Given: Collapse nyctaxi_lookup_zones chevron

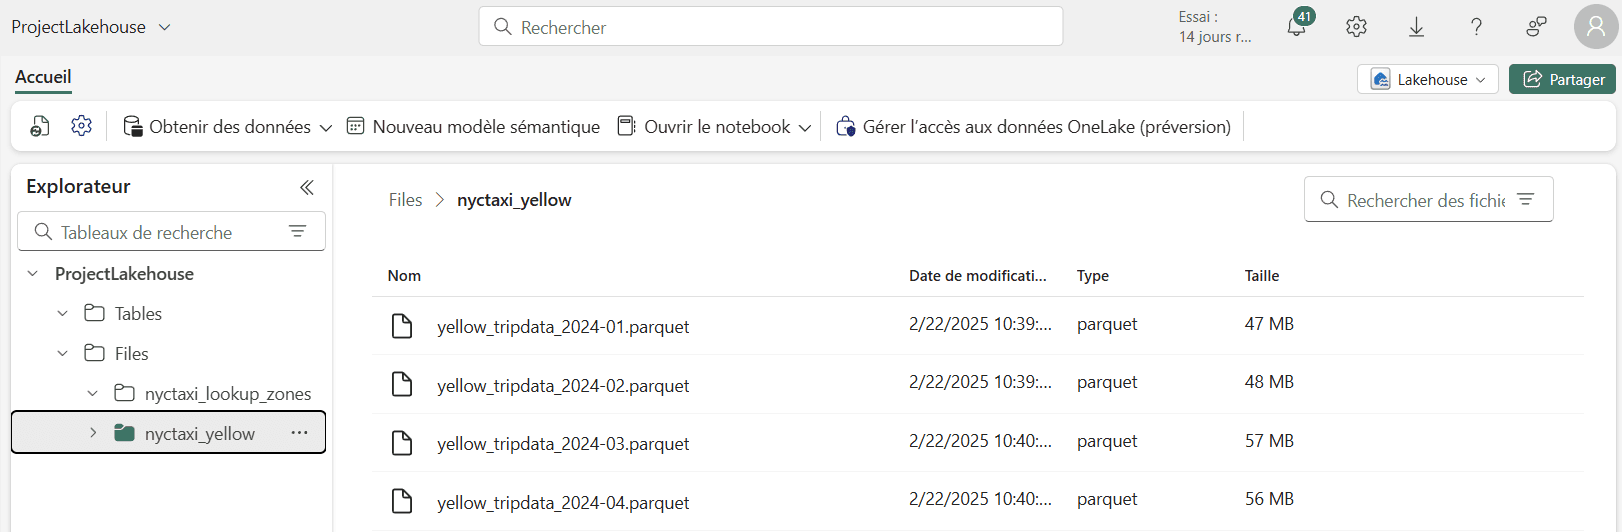Looking at the screenshot, I should (x=93, y=393).
